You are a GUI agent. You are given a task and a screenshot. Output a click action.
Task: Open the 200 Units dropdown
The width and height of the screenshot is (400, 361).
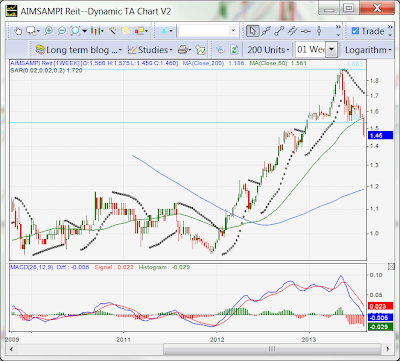(268, 50)
